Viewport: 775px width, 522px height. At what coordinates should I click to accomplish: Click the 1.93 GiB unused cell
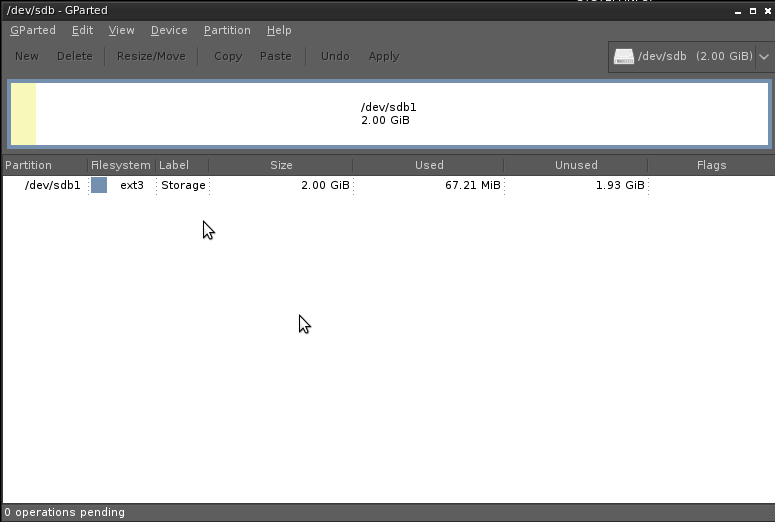(x=576, y=185)
